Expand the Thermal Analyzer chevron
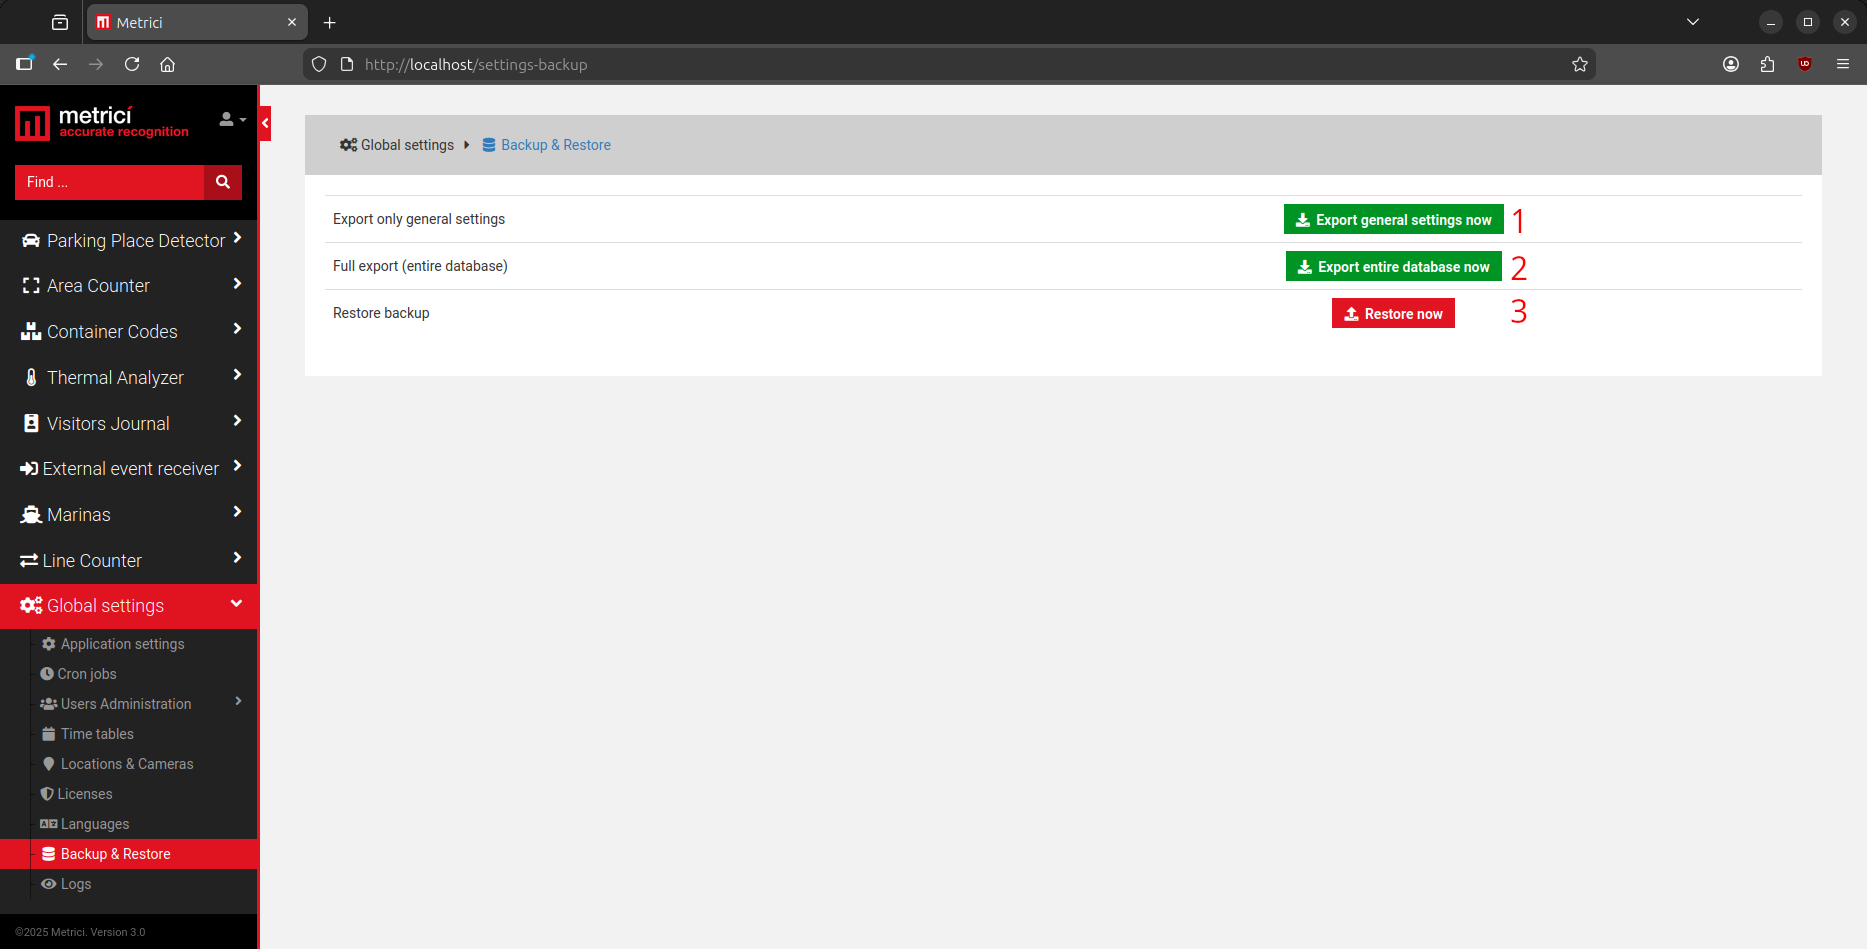 237,375
